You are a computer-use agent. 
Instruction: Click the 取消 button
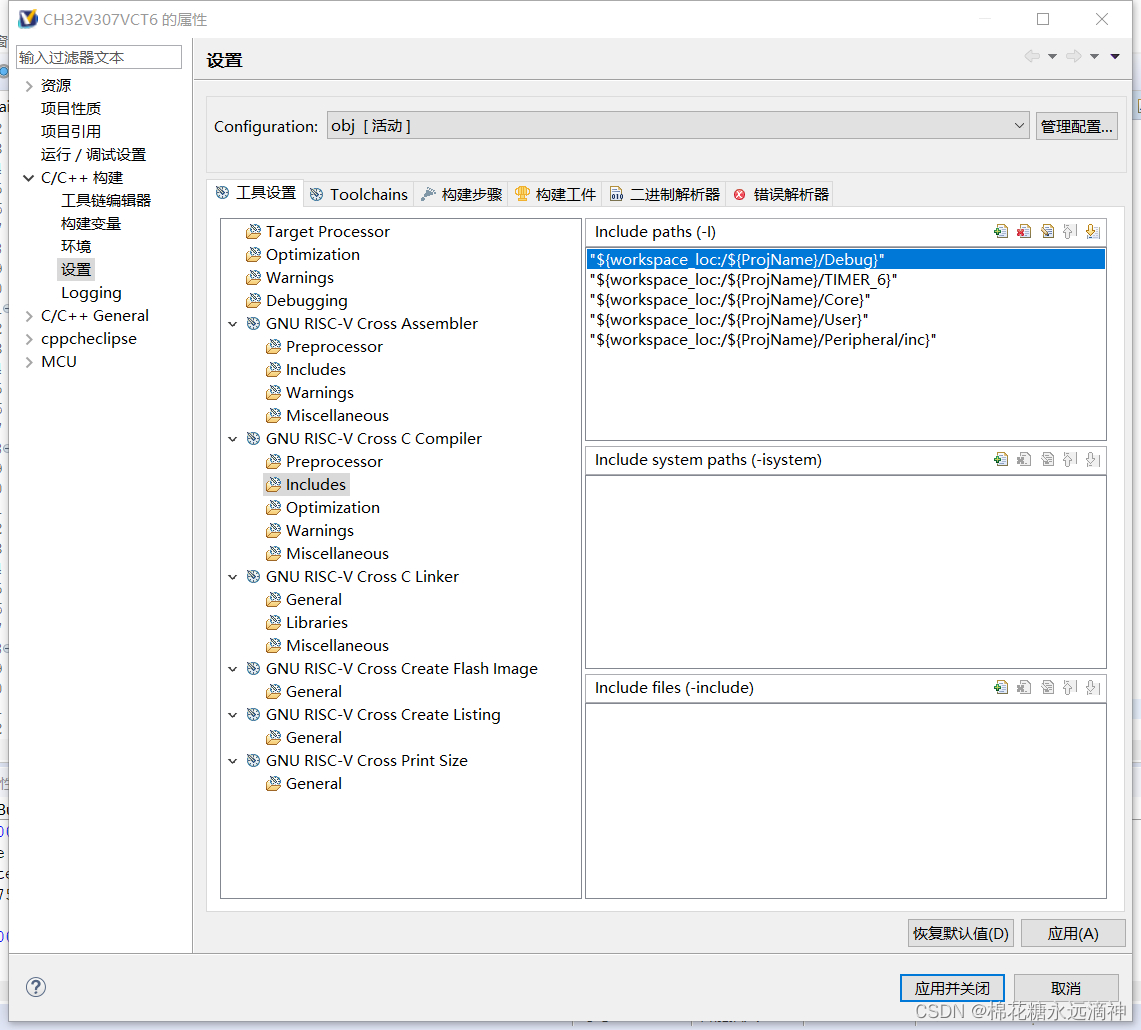[x=1065, y=988]
